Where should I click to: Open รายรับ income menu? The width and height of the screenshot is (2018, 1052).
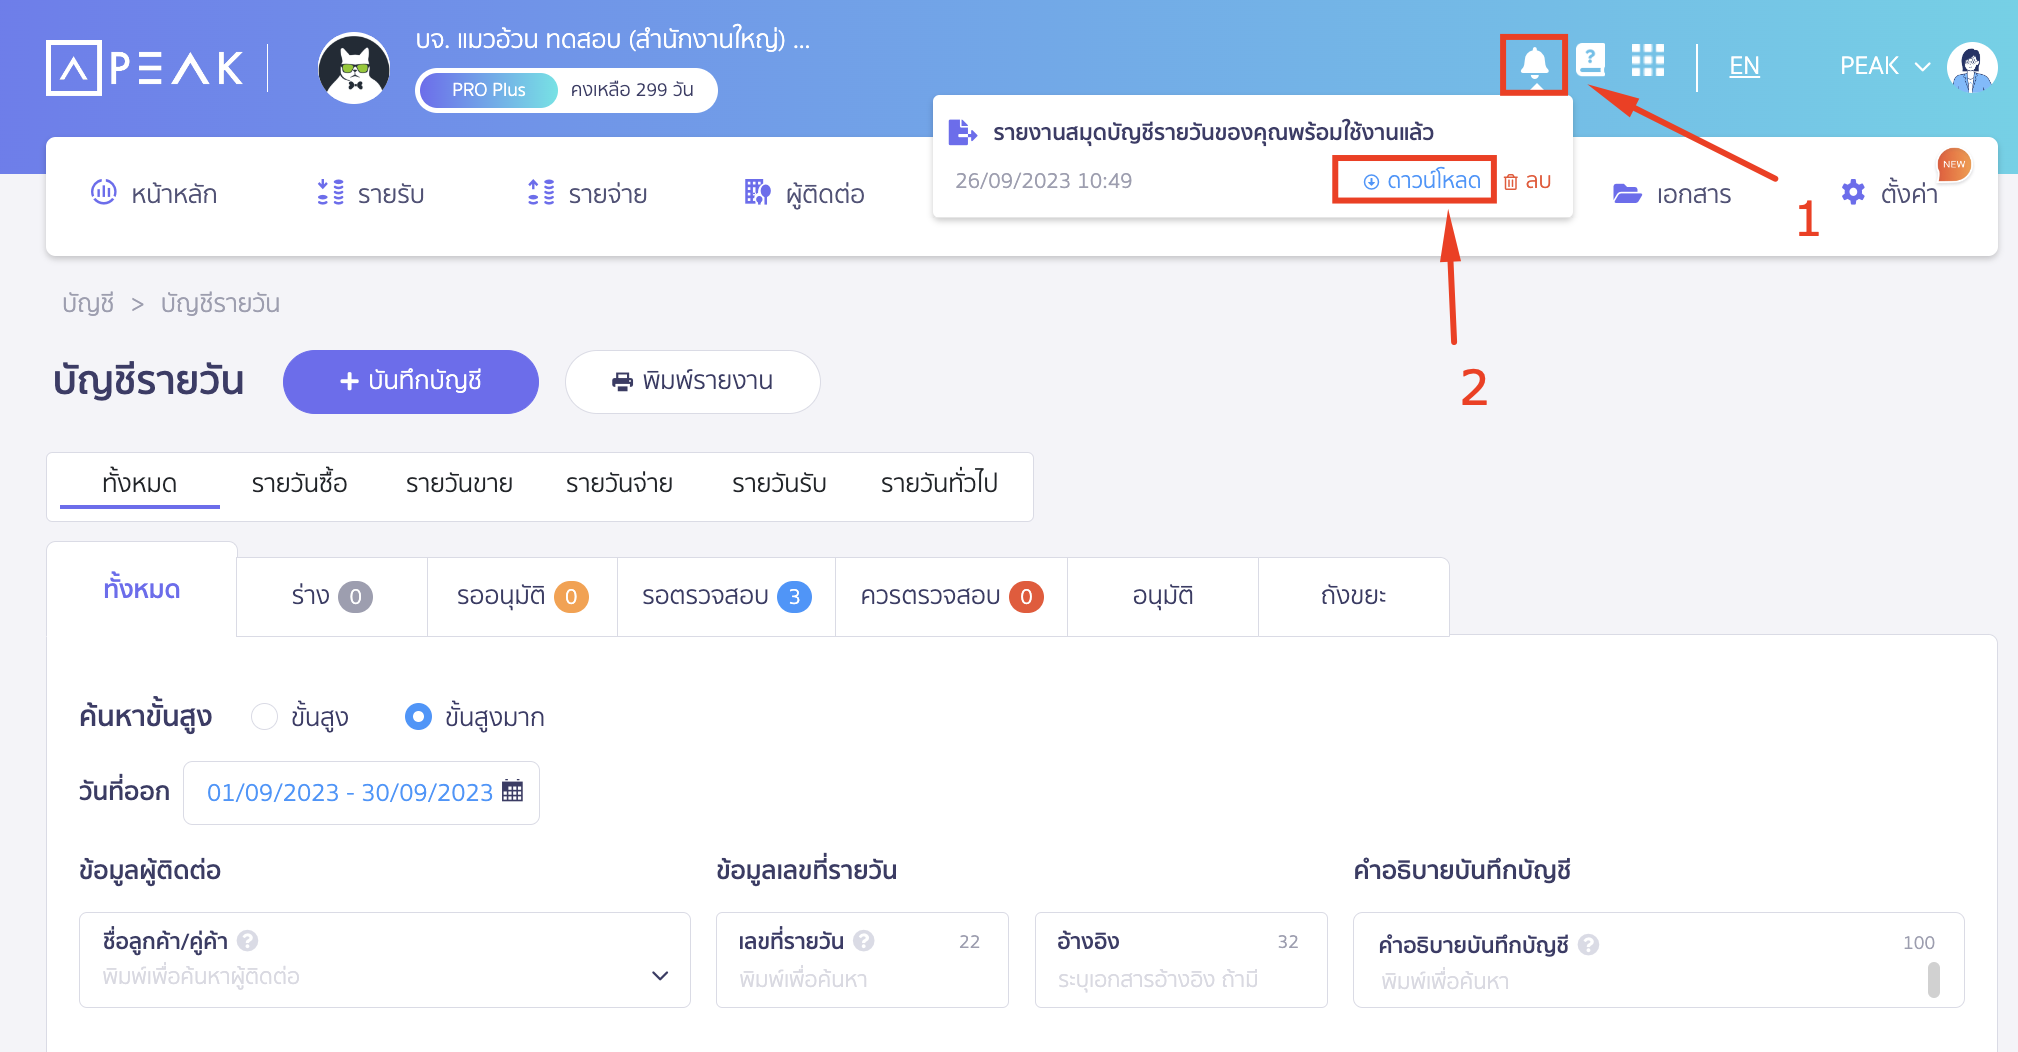(x=371, y=194)
